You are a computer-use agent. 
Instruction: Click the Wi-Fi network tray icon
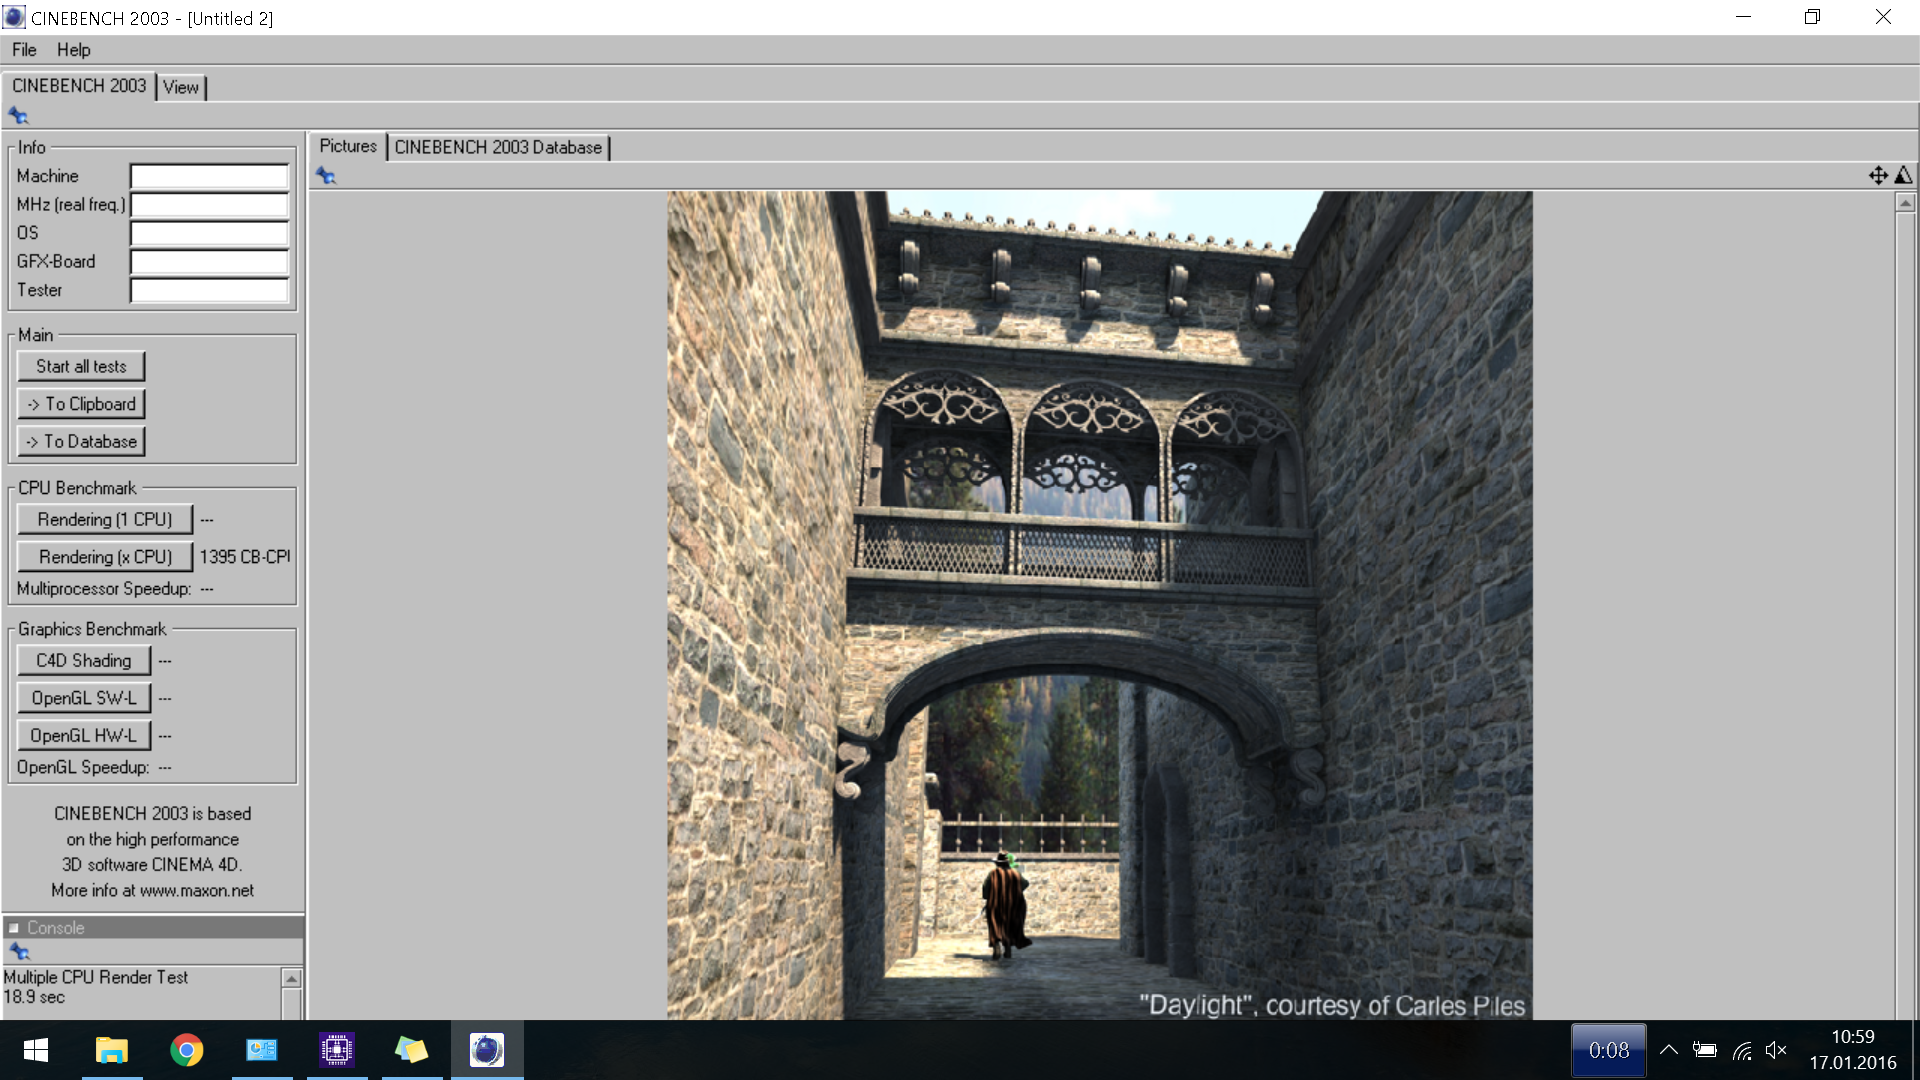coord(1742,1050)
